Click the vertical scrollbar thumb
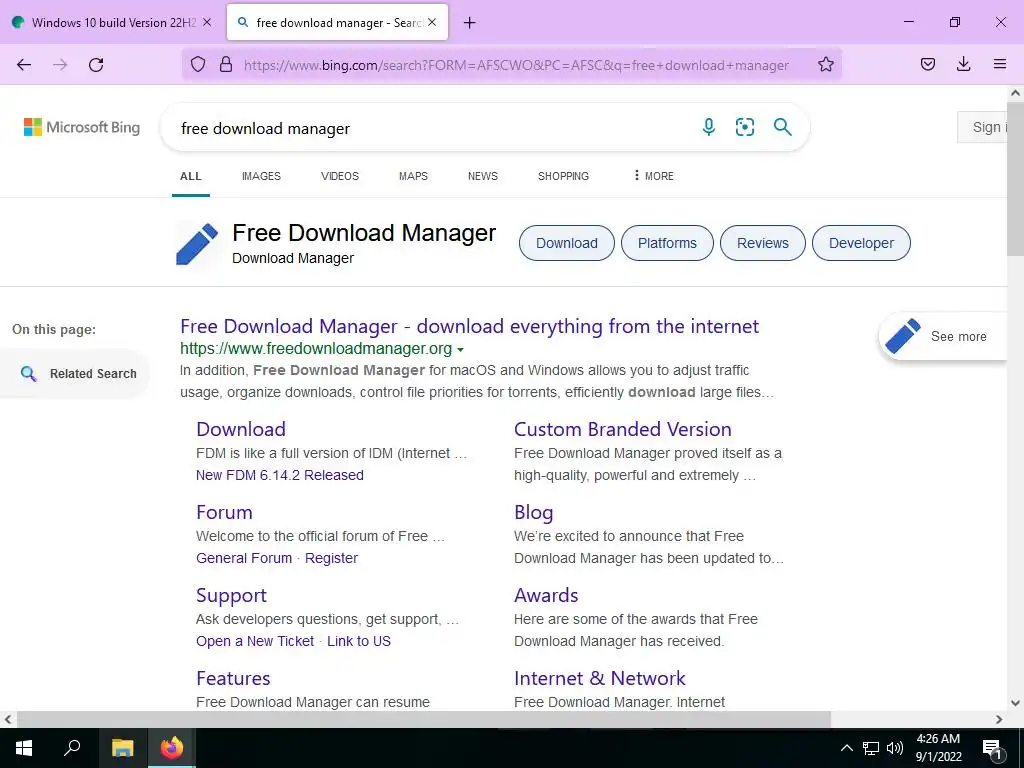 point(1015,178)
